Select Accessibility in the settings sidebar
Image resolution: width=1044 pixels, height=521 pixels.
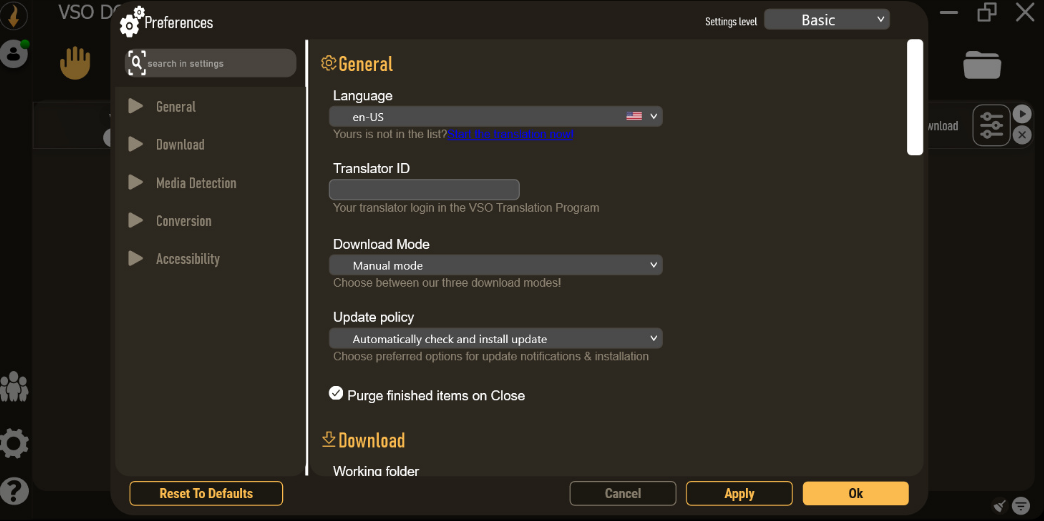point(188,259)
